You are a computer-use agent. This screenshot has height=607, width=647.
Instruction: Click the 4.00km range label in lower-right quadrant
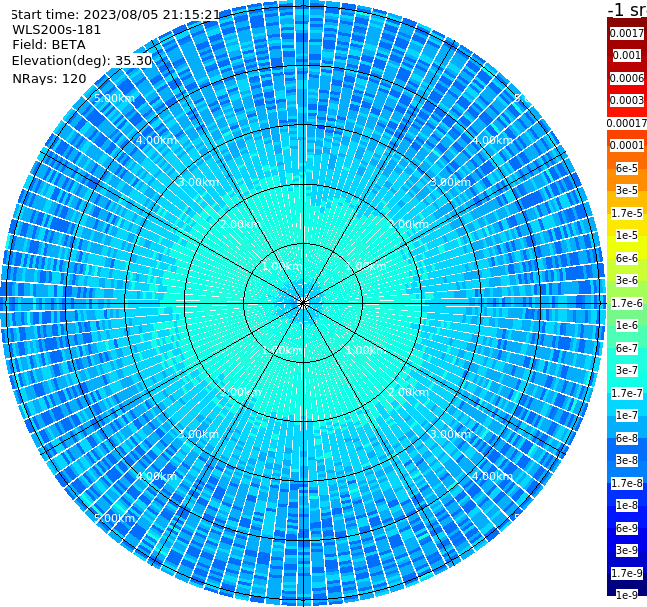(492, 476)
